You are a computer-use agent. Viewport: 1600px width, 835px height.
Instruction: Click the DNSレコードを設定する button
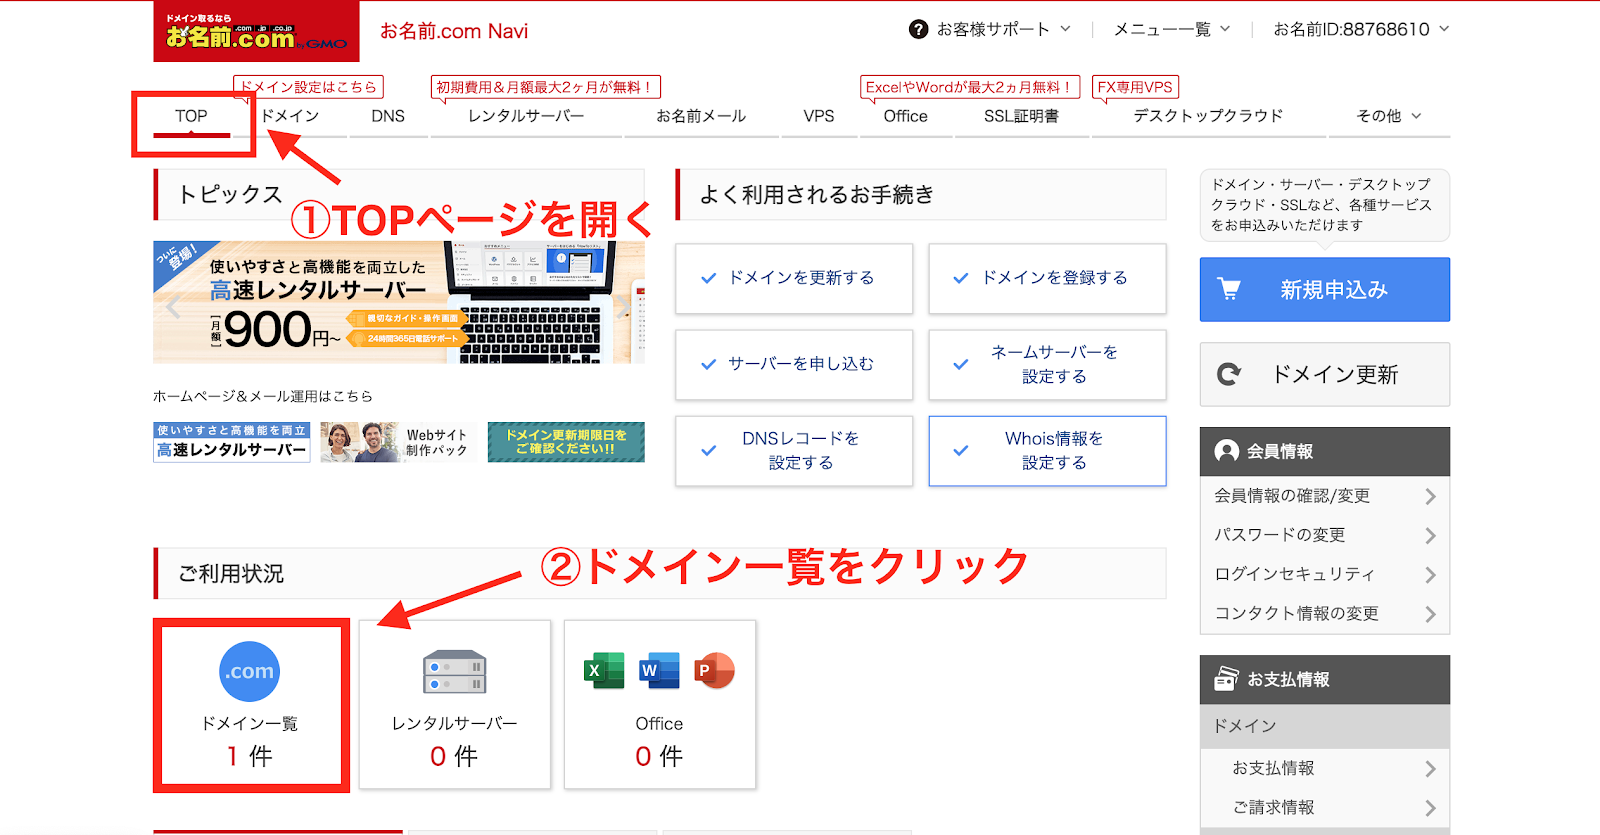794,451
